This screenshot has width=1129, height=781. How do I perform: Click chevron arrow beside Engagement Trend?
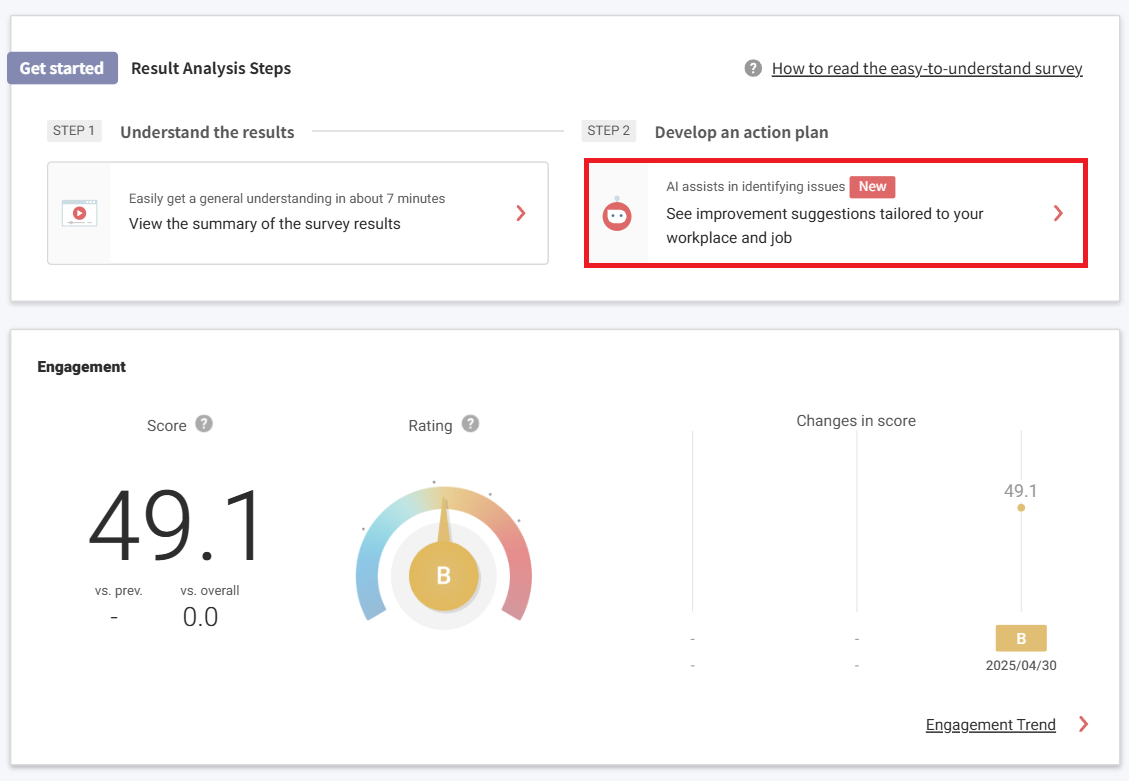click(x=1084, y=724)
